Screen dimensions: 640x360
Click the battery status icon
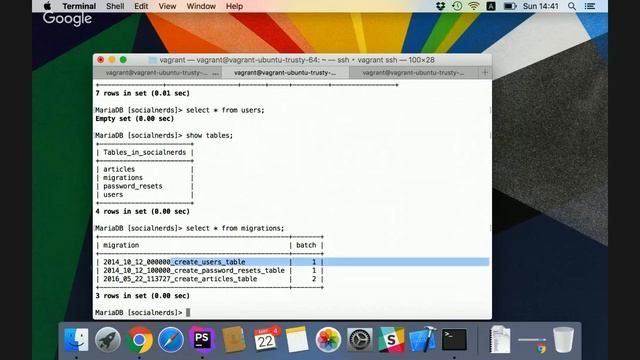point(510,6)
